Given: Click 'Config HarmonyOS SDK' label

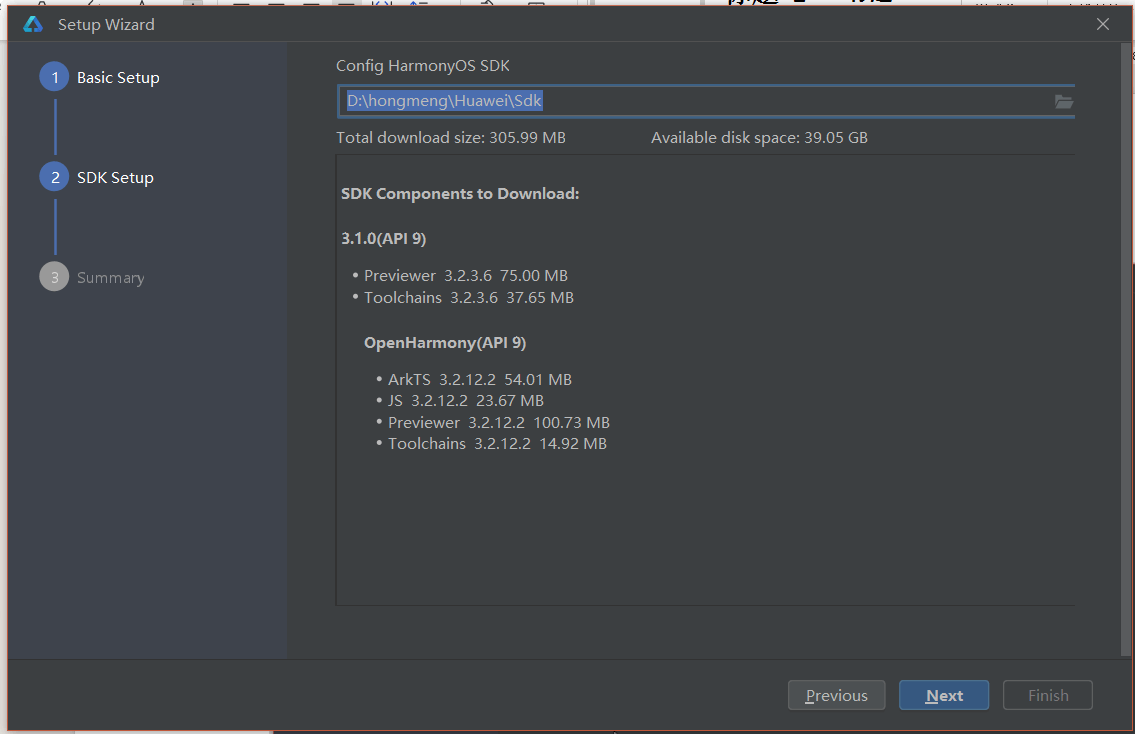Looking at the screenshot, I should [423, 66].
